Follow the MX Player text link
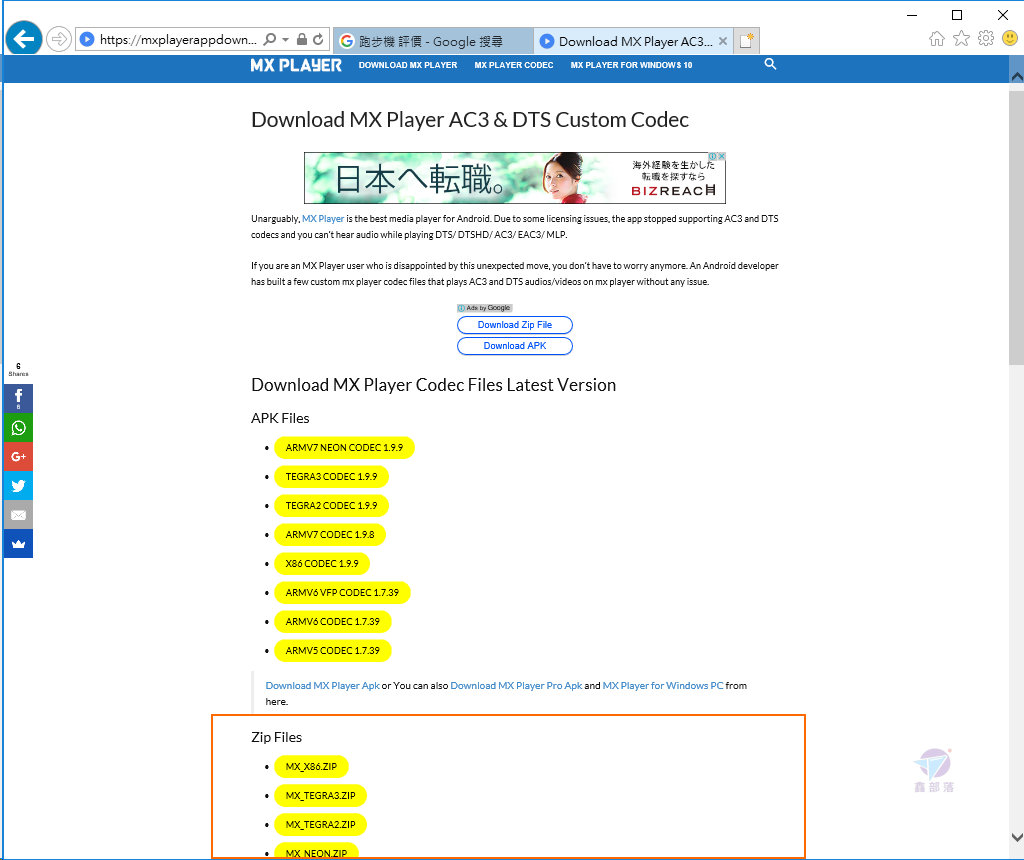Screen dimensions: 1024x860 (323, 219)
